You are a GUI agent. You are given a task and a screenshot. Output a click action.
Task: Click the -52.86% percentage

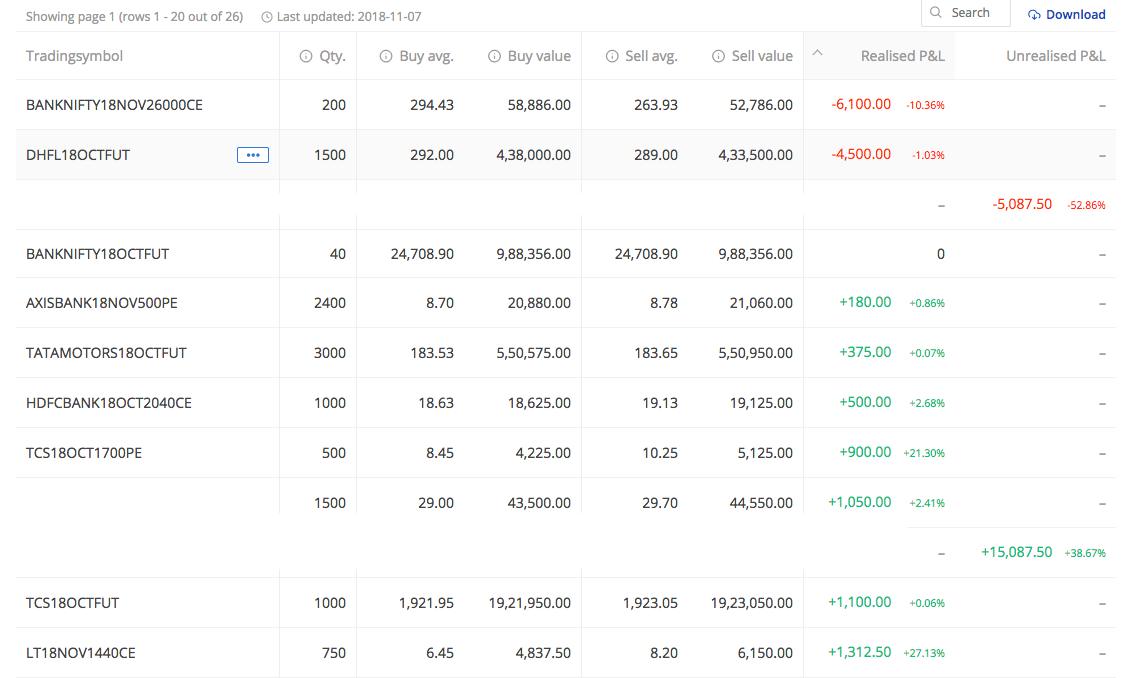pyautogui.click(x=1086, y=205)
